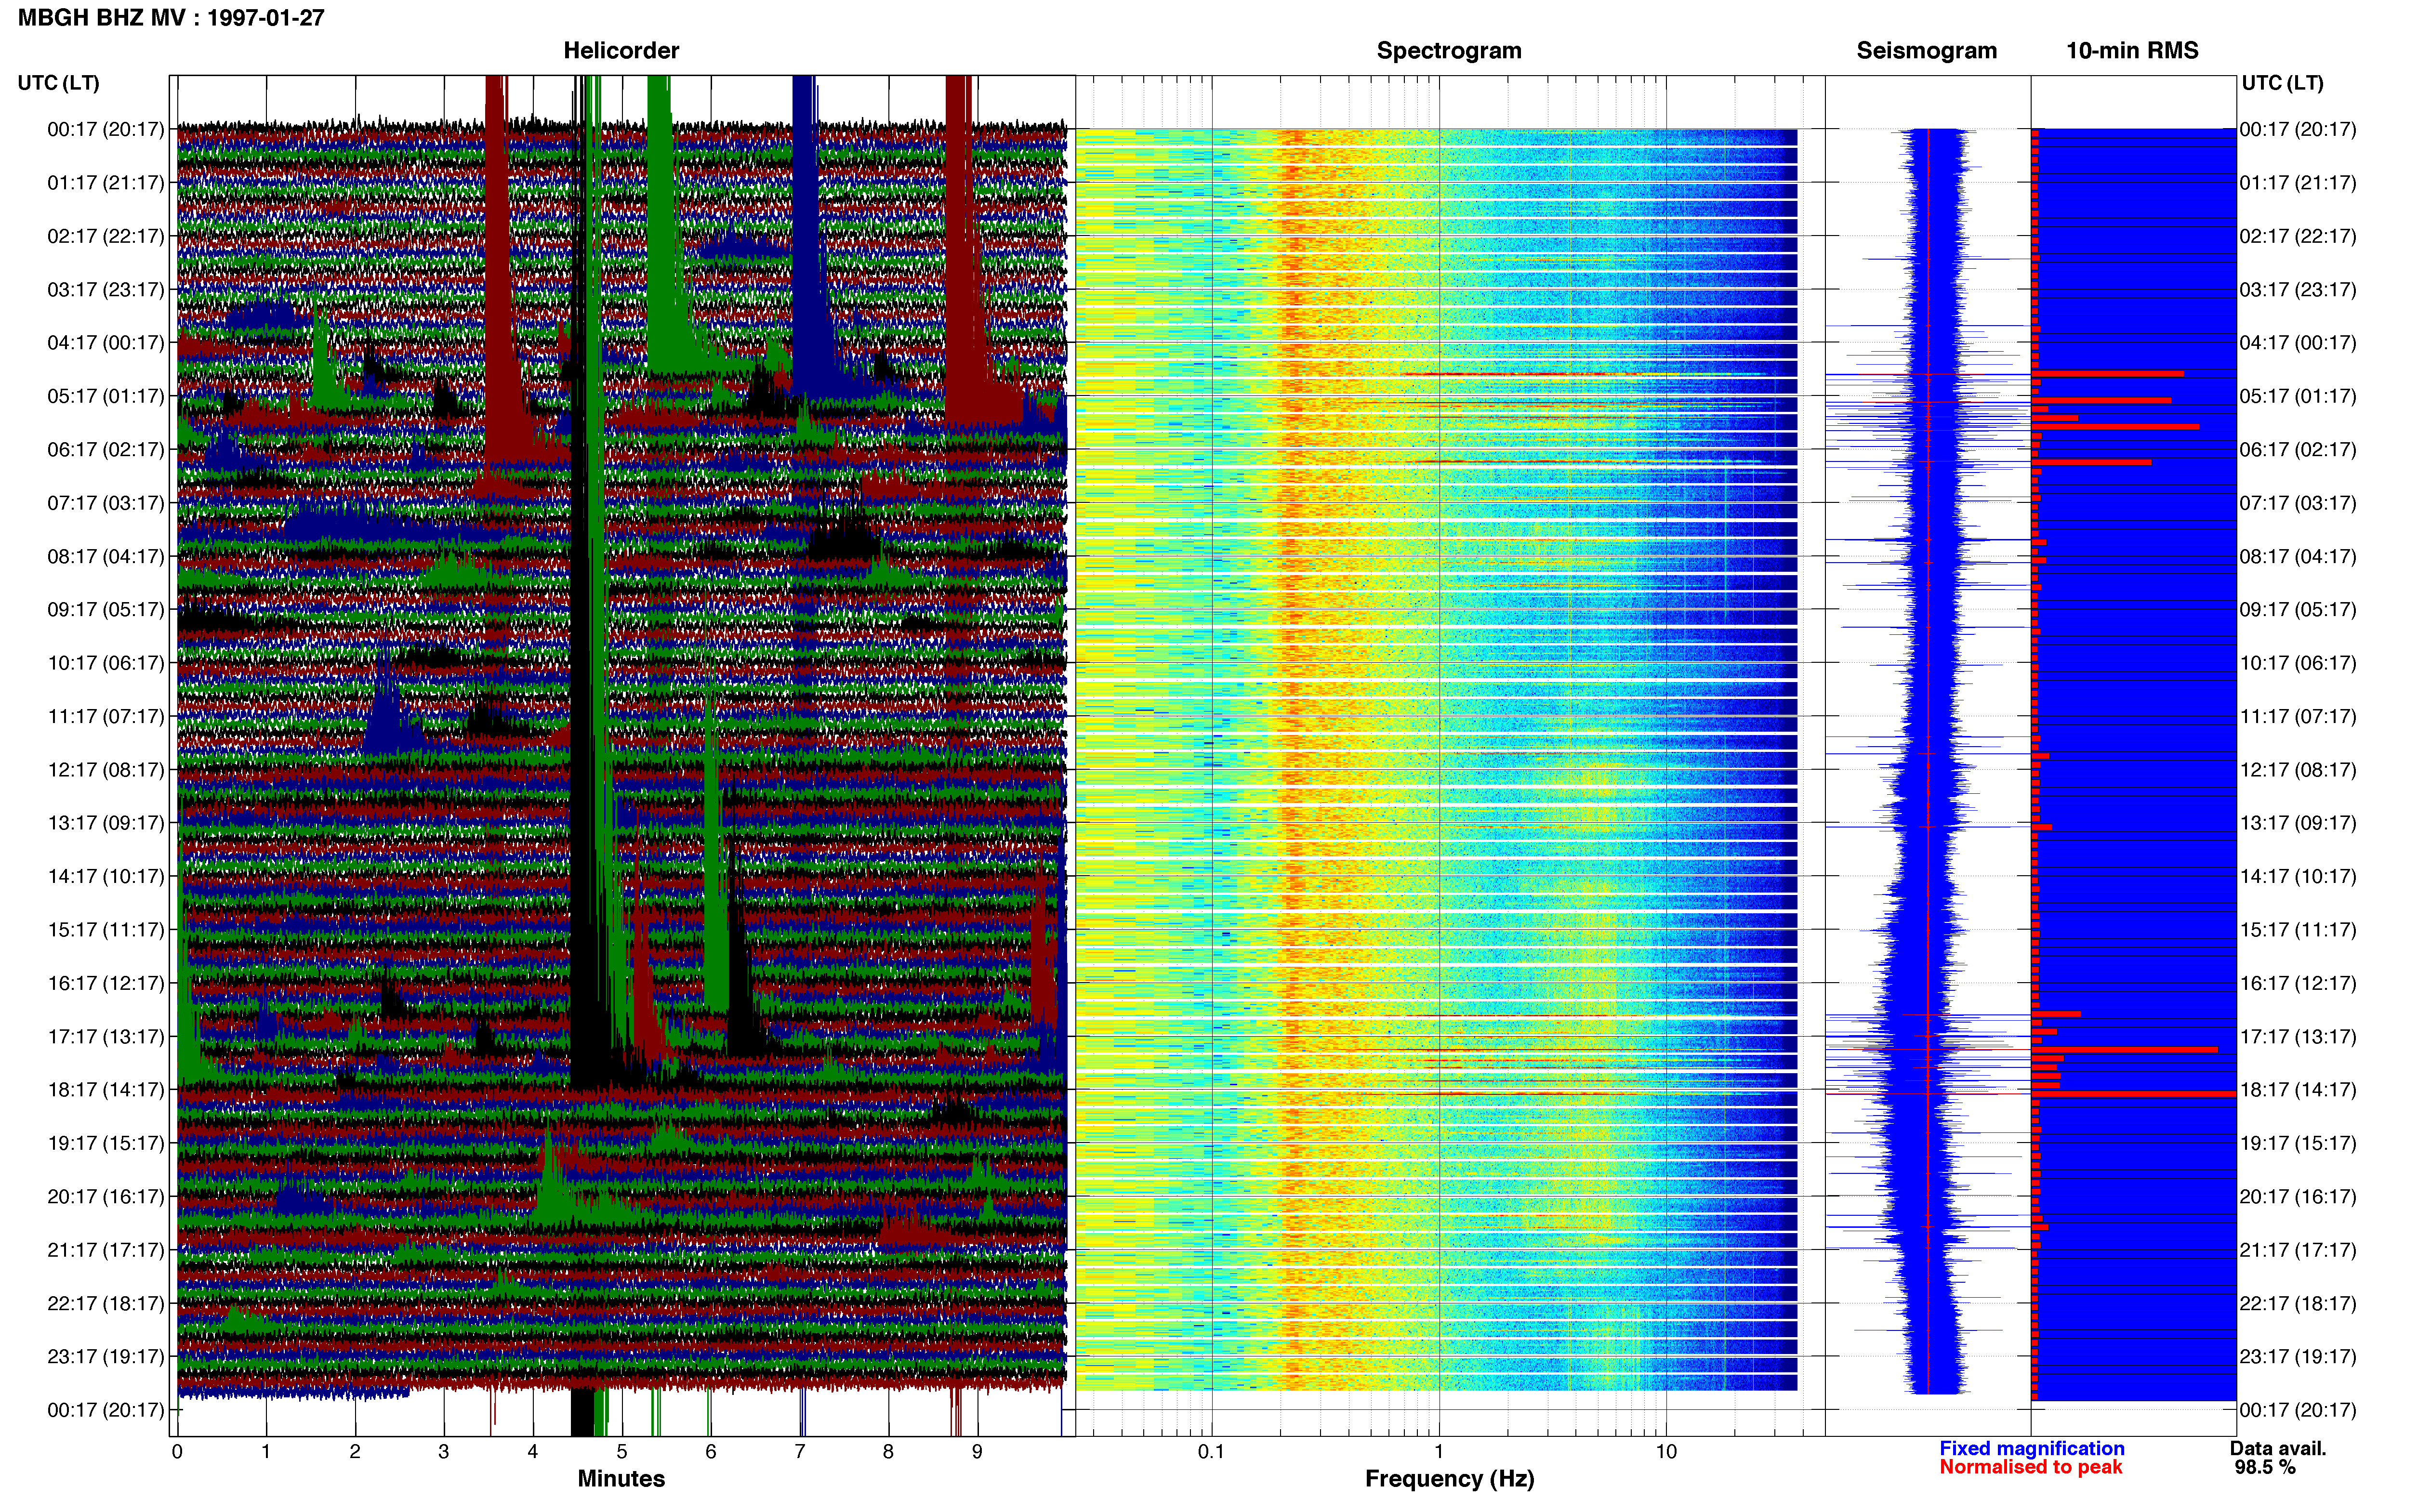Click the frequency tick label '10'
Viewport: 2418px width, 1512px height.
click(x=1666, y=1452)
